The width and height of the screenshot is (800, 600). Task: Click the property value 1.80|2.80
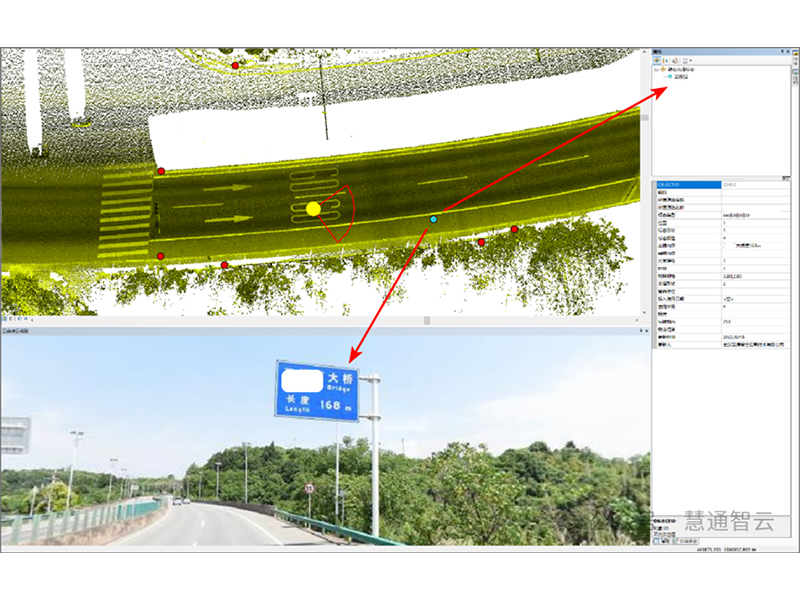click(x=732, y=276)
